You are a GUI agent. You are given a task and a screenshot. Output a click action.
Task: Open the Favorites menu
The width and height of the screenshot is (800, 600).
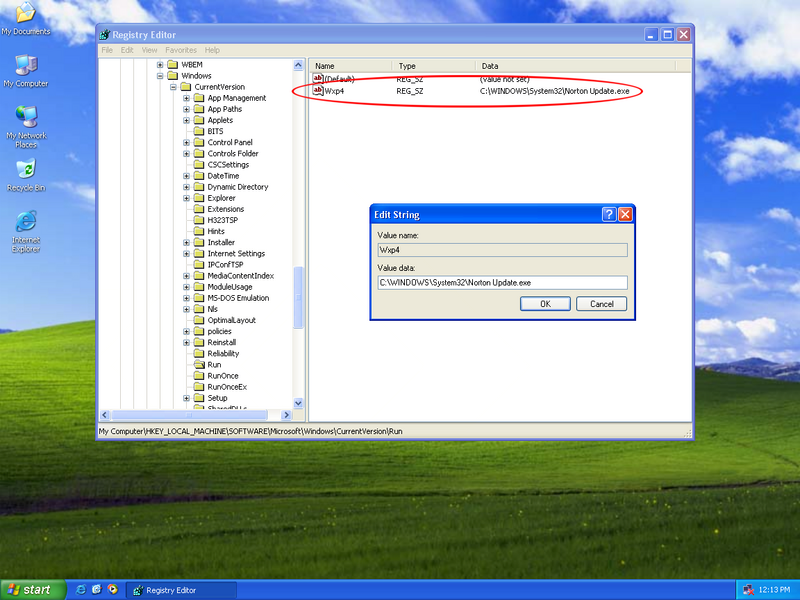click(x=181, y=50)
